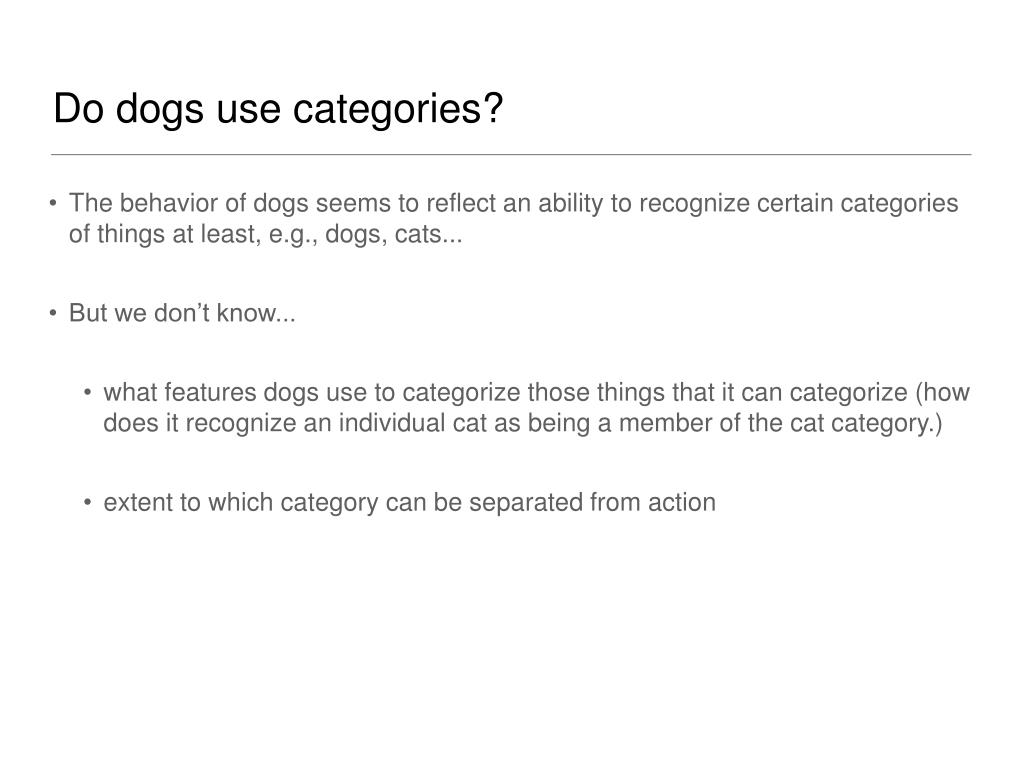This screenshot has width=1023, height=767.
Task: Click the word 'Do' starting the title
Action: pos(78,108)
